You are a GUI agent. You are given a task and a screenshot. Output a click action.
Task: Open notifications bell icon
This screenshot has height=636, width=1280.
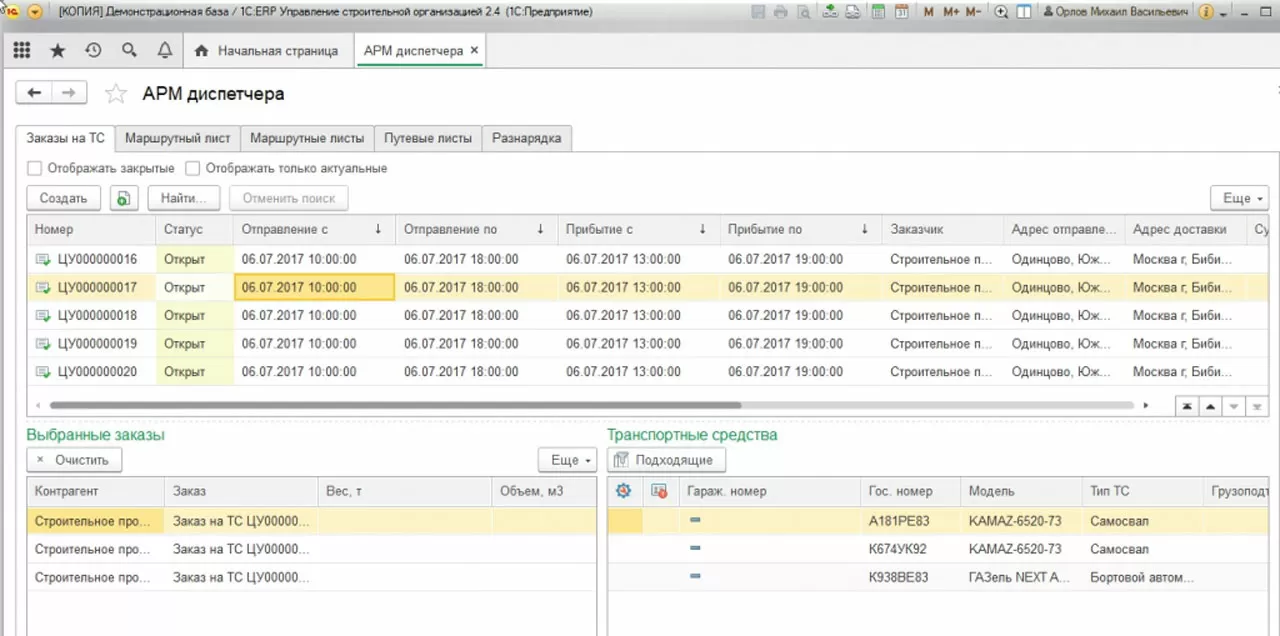click(165, 50)
